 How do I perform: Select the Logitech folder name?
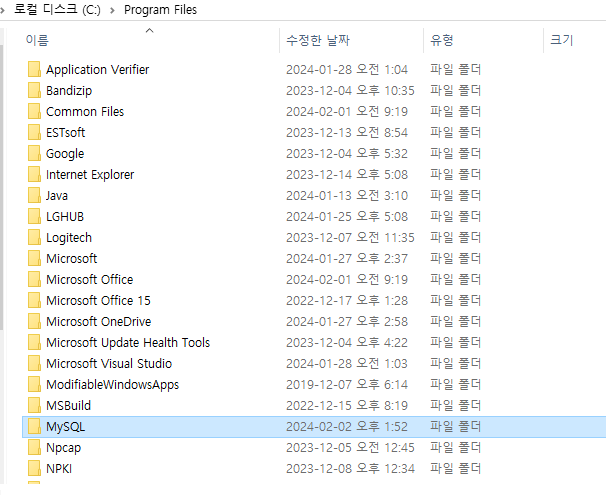tap(69, 238)
